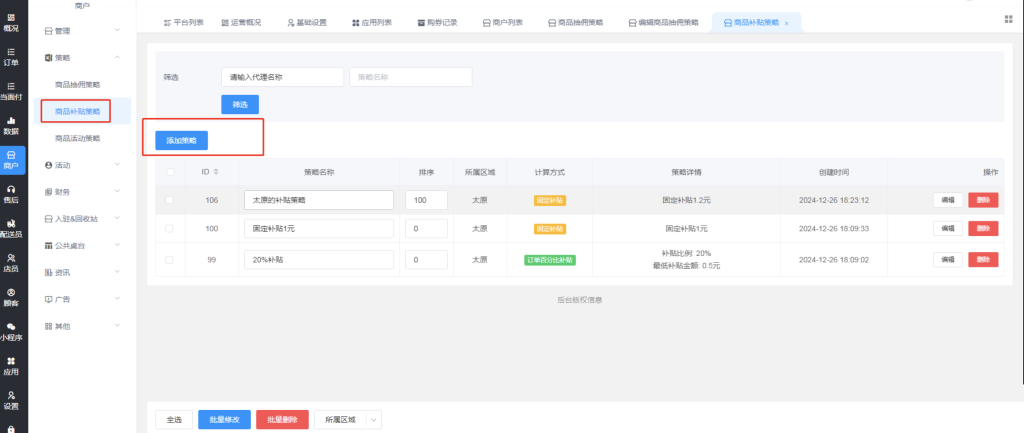This screenshot has height=433, width=1024.
Task: Expand the 活动 menu section
Action: coord(85,164)
